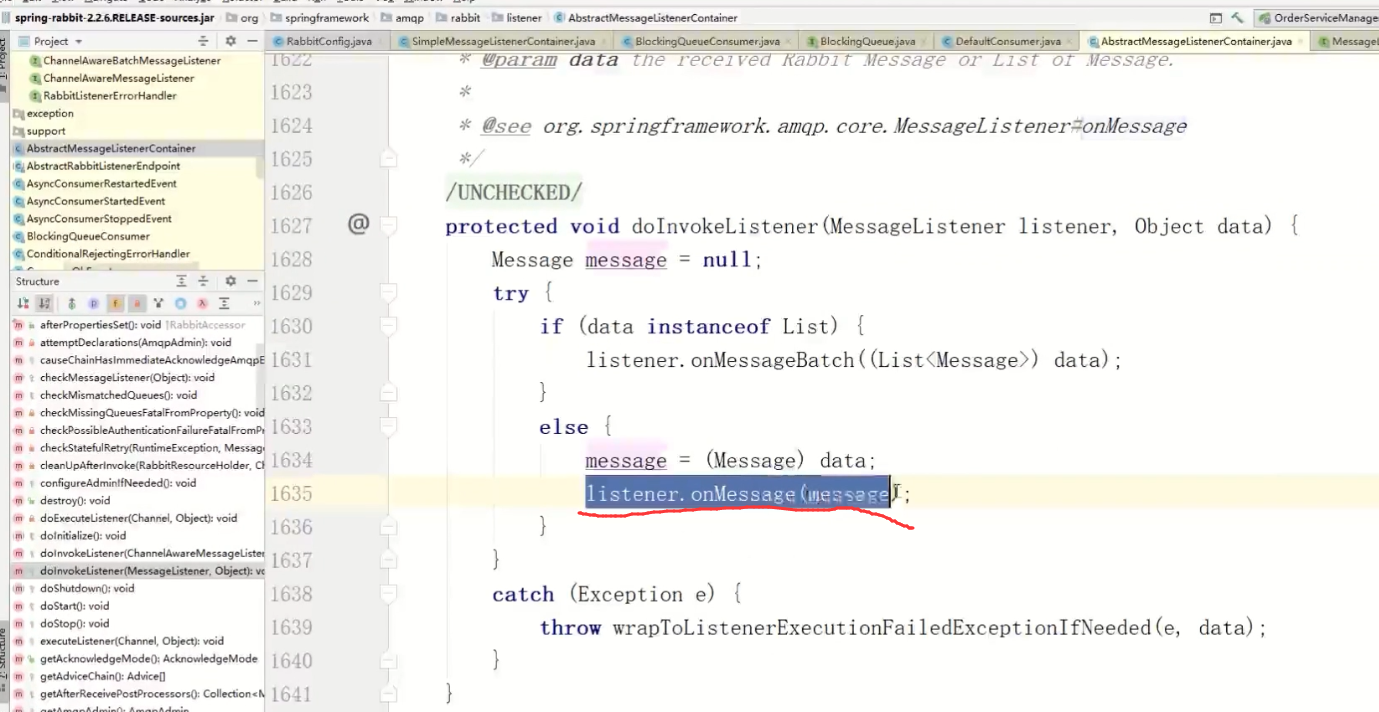Image resolution: width=1379 pixels, height=712 pixels.
Task: Select doInvokeListener(MessageListener, Object) in Structure
Action: (x=136, y=571)
